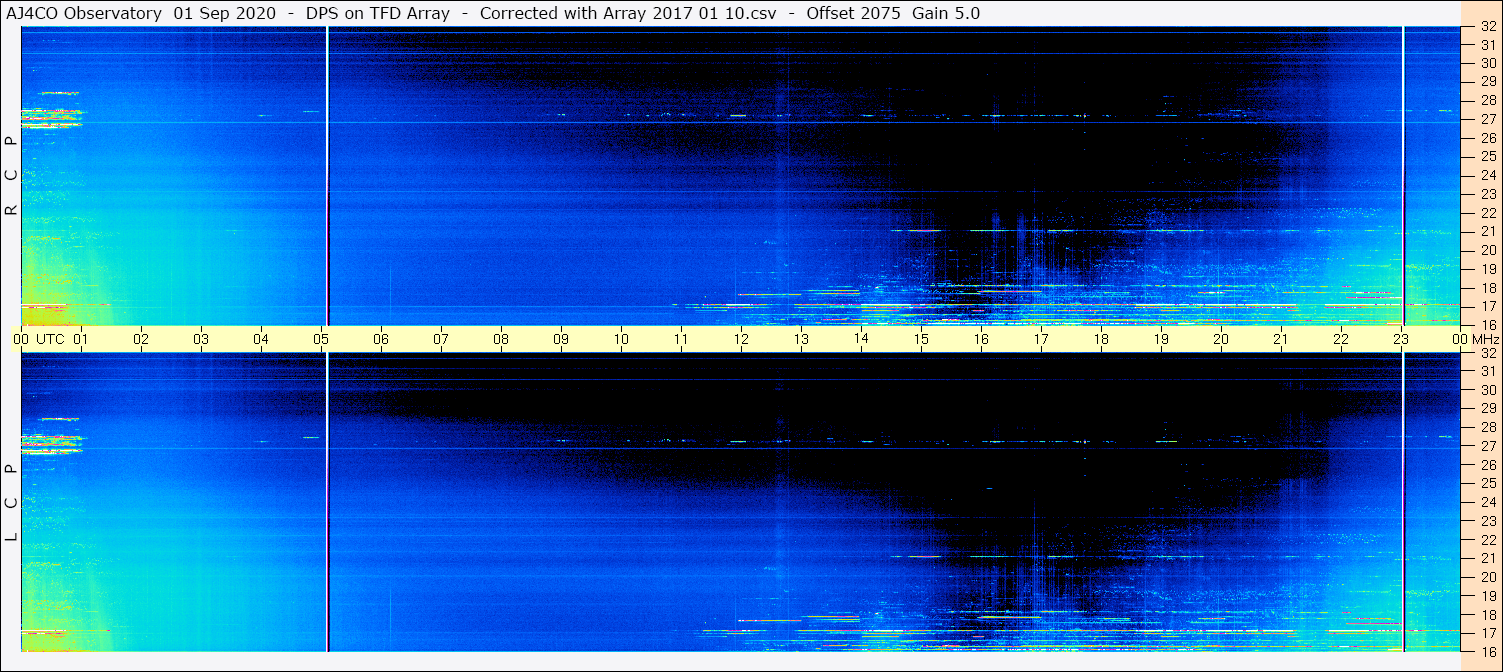1503x672 pixels.
Task: Select hour 02 on the UTC time axis
Action: [141, 339]
